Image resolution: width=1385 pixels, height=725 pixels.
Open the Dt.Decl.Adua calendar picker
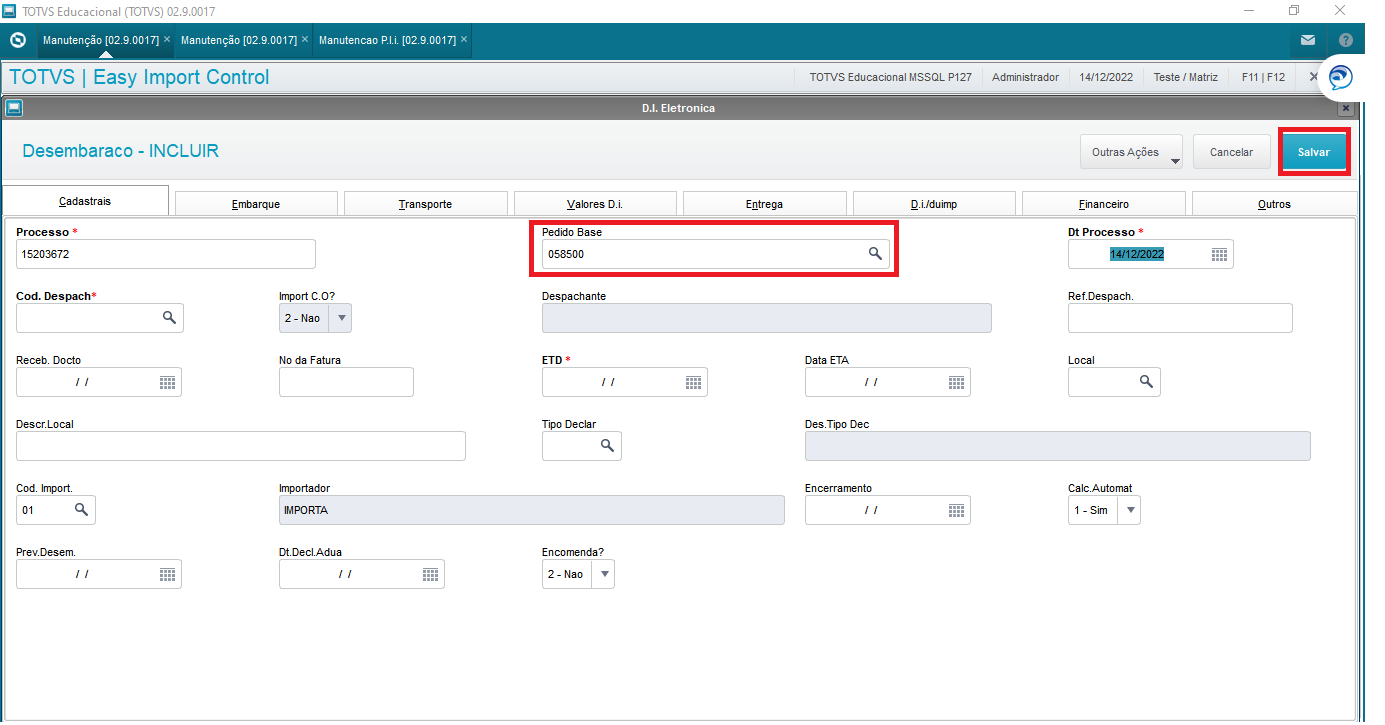(x=430, y=574)
